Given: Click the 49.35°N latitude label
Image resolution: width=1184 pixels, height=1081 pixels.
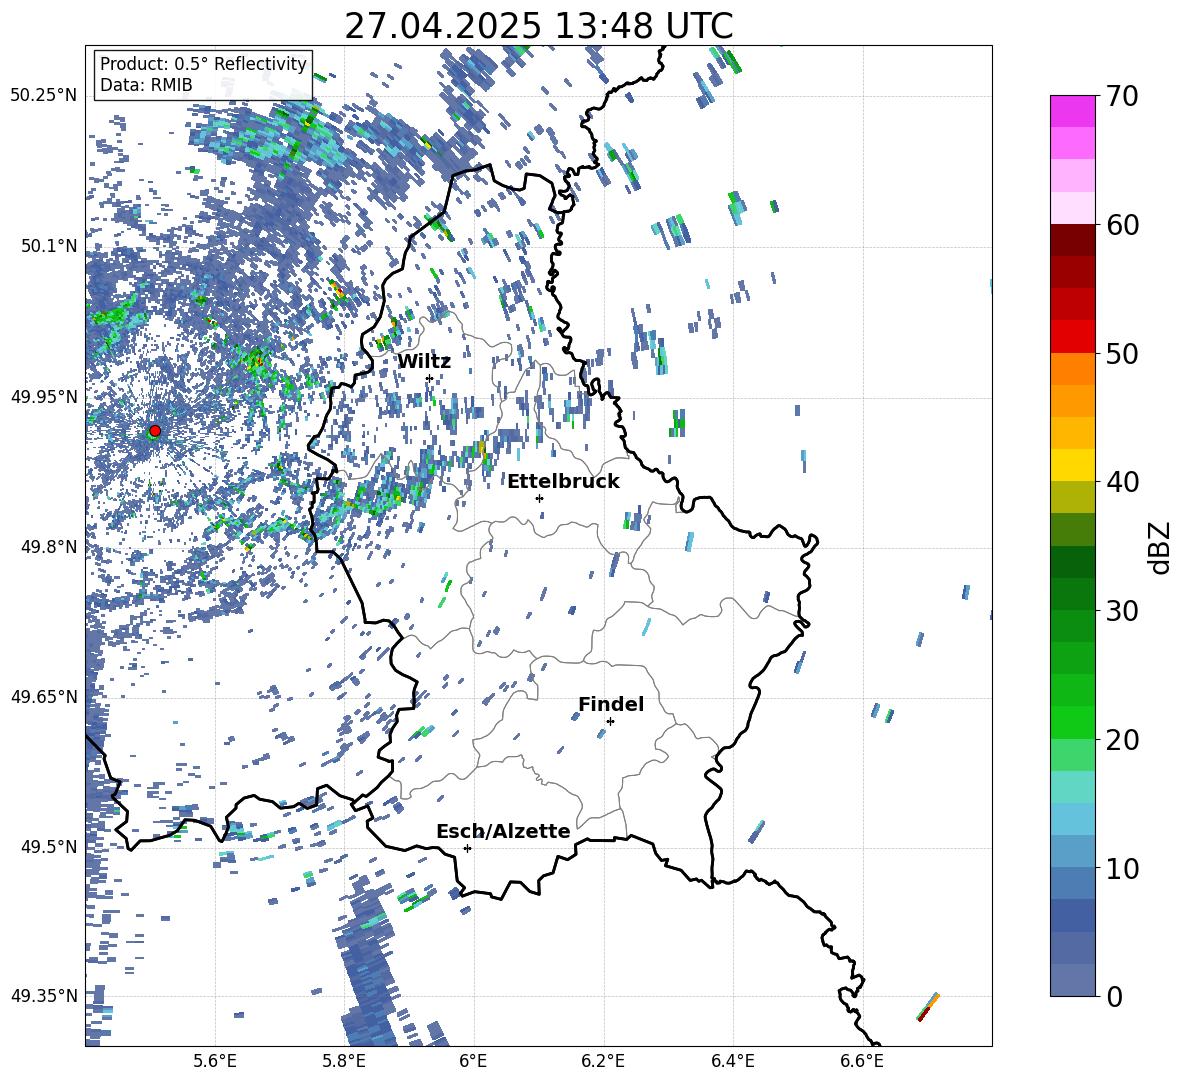Looking at the screenshot, I should pos(44,996).
